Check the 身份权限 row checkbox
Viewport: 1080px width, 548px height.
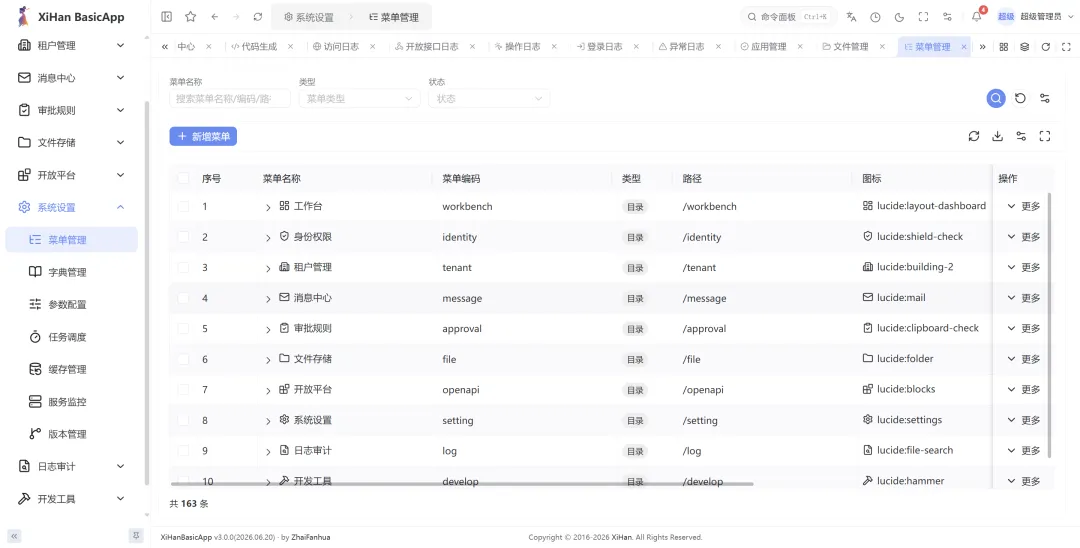click(183, 237)
